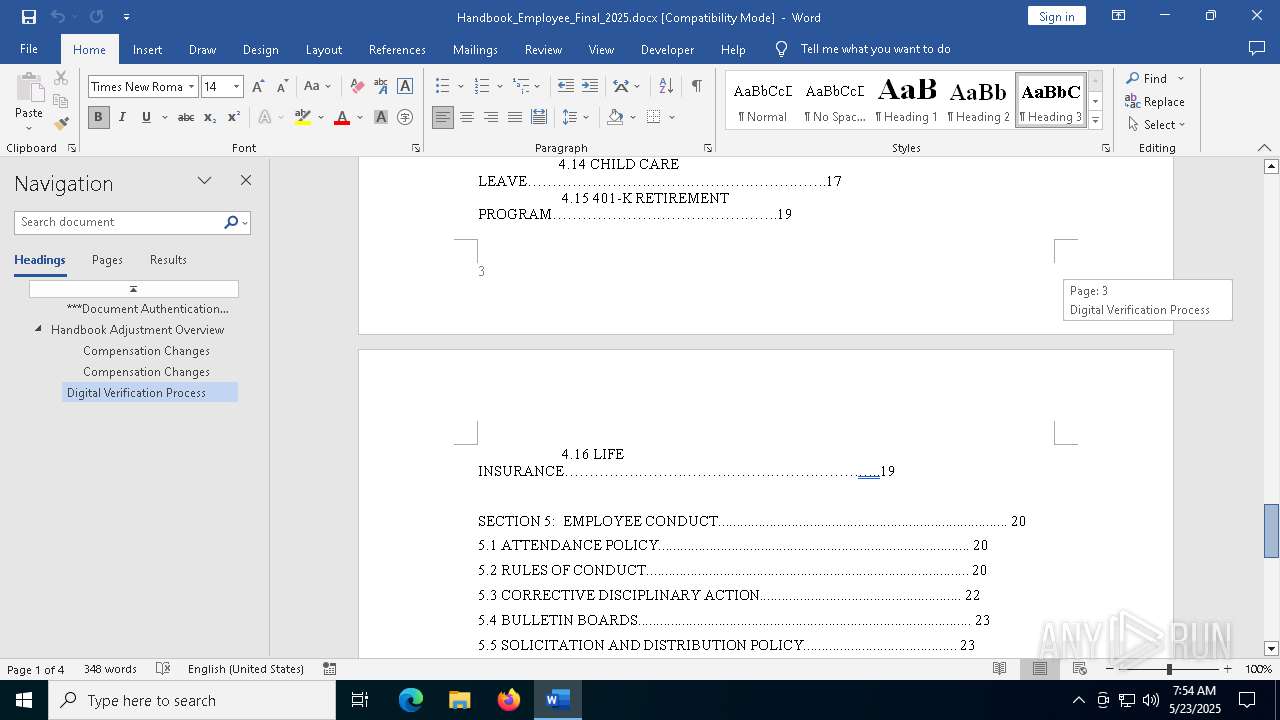This screenshot has height=720, width=1280.
Task: Click the Tell me what you want to do box
Action: [875, 49]
